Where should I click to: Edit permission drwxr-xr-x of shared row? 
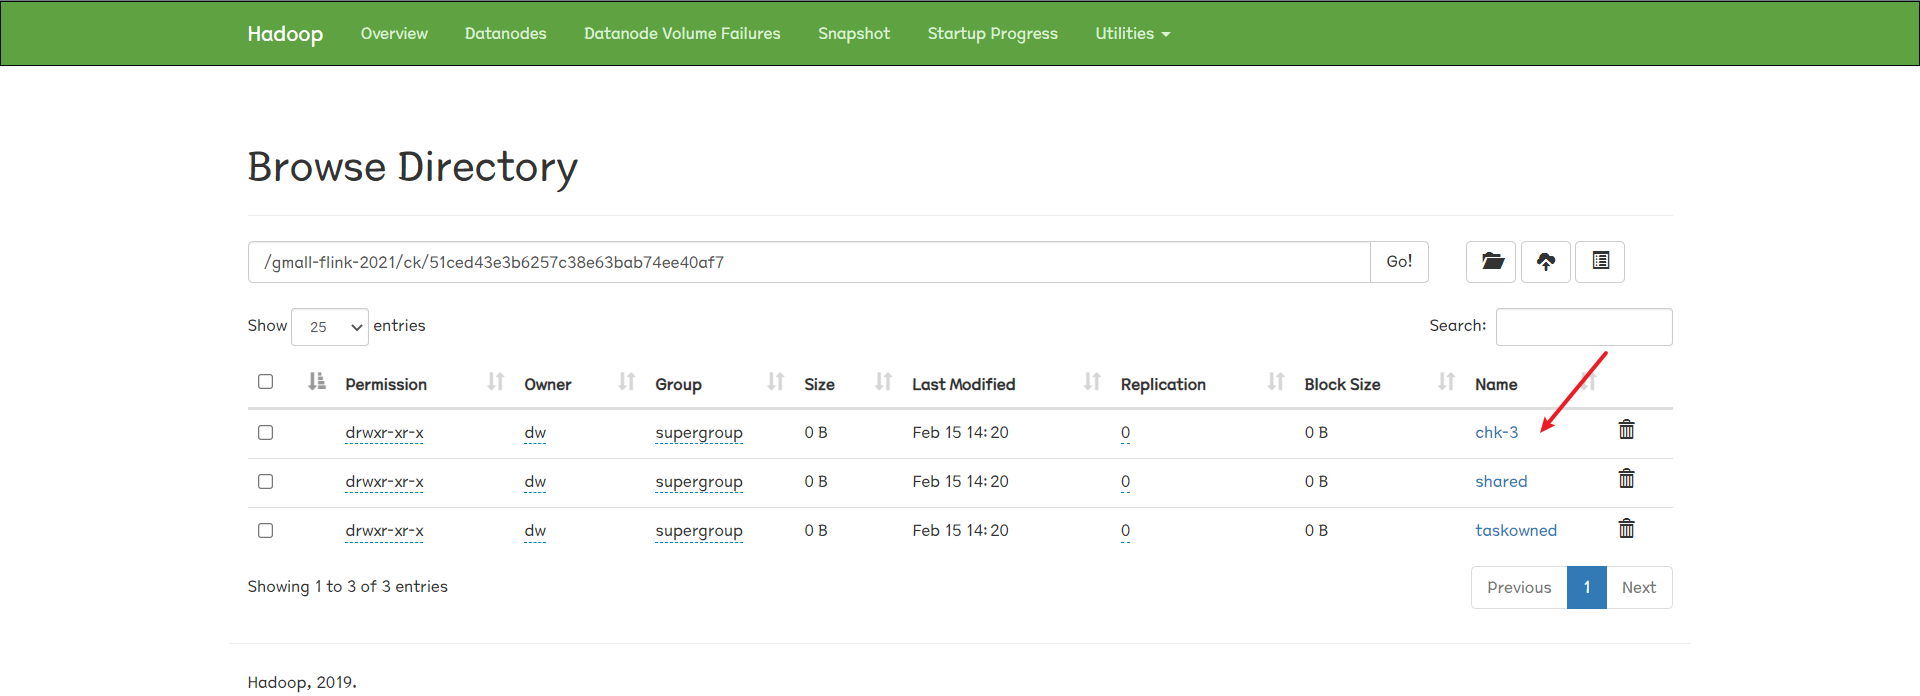[x=384, y=481]
